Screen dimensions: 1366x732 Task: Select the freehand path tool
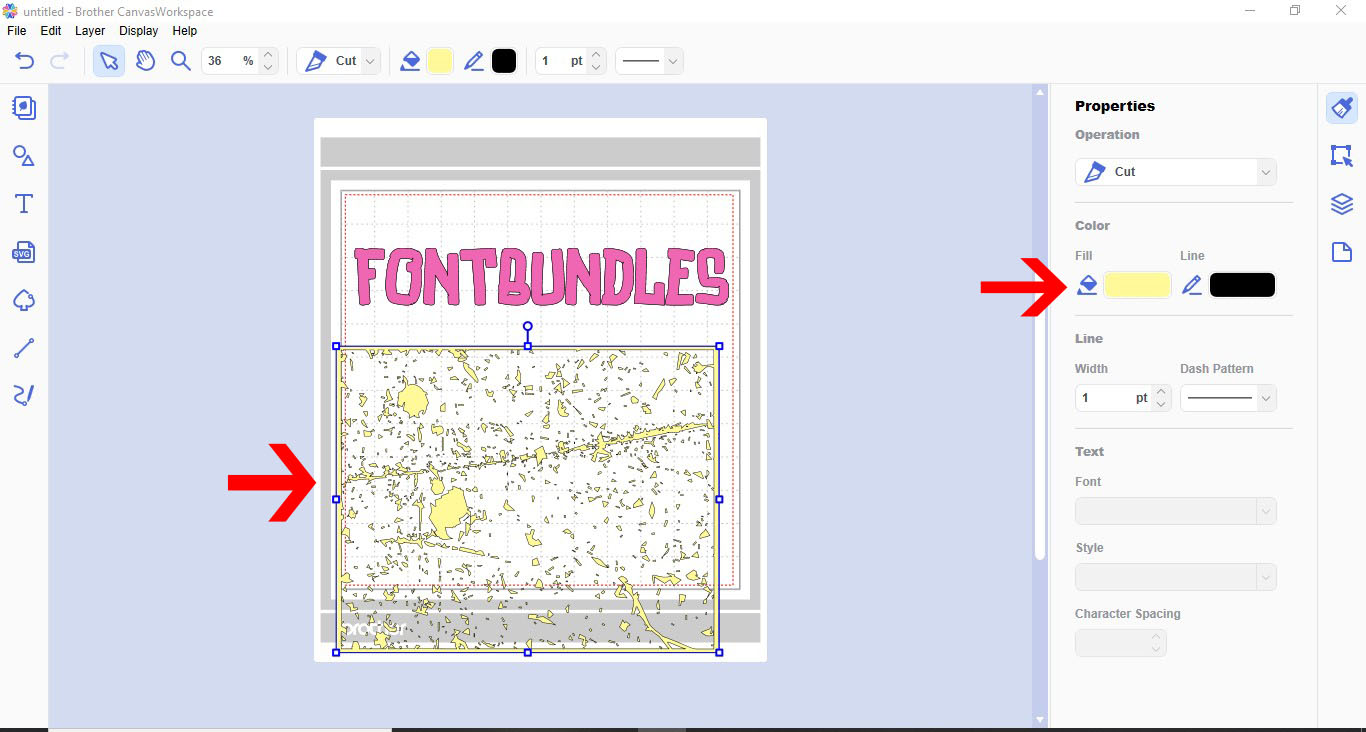click(24, 395)
